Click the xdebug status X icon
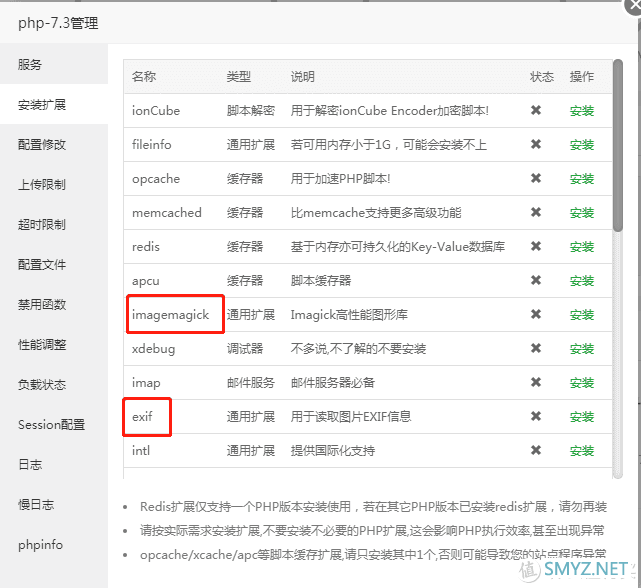 (x=536, y=348)
